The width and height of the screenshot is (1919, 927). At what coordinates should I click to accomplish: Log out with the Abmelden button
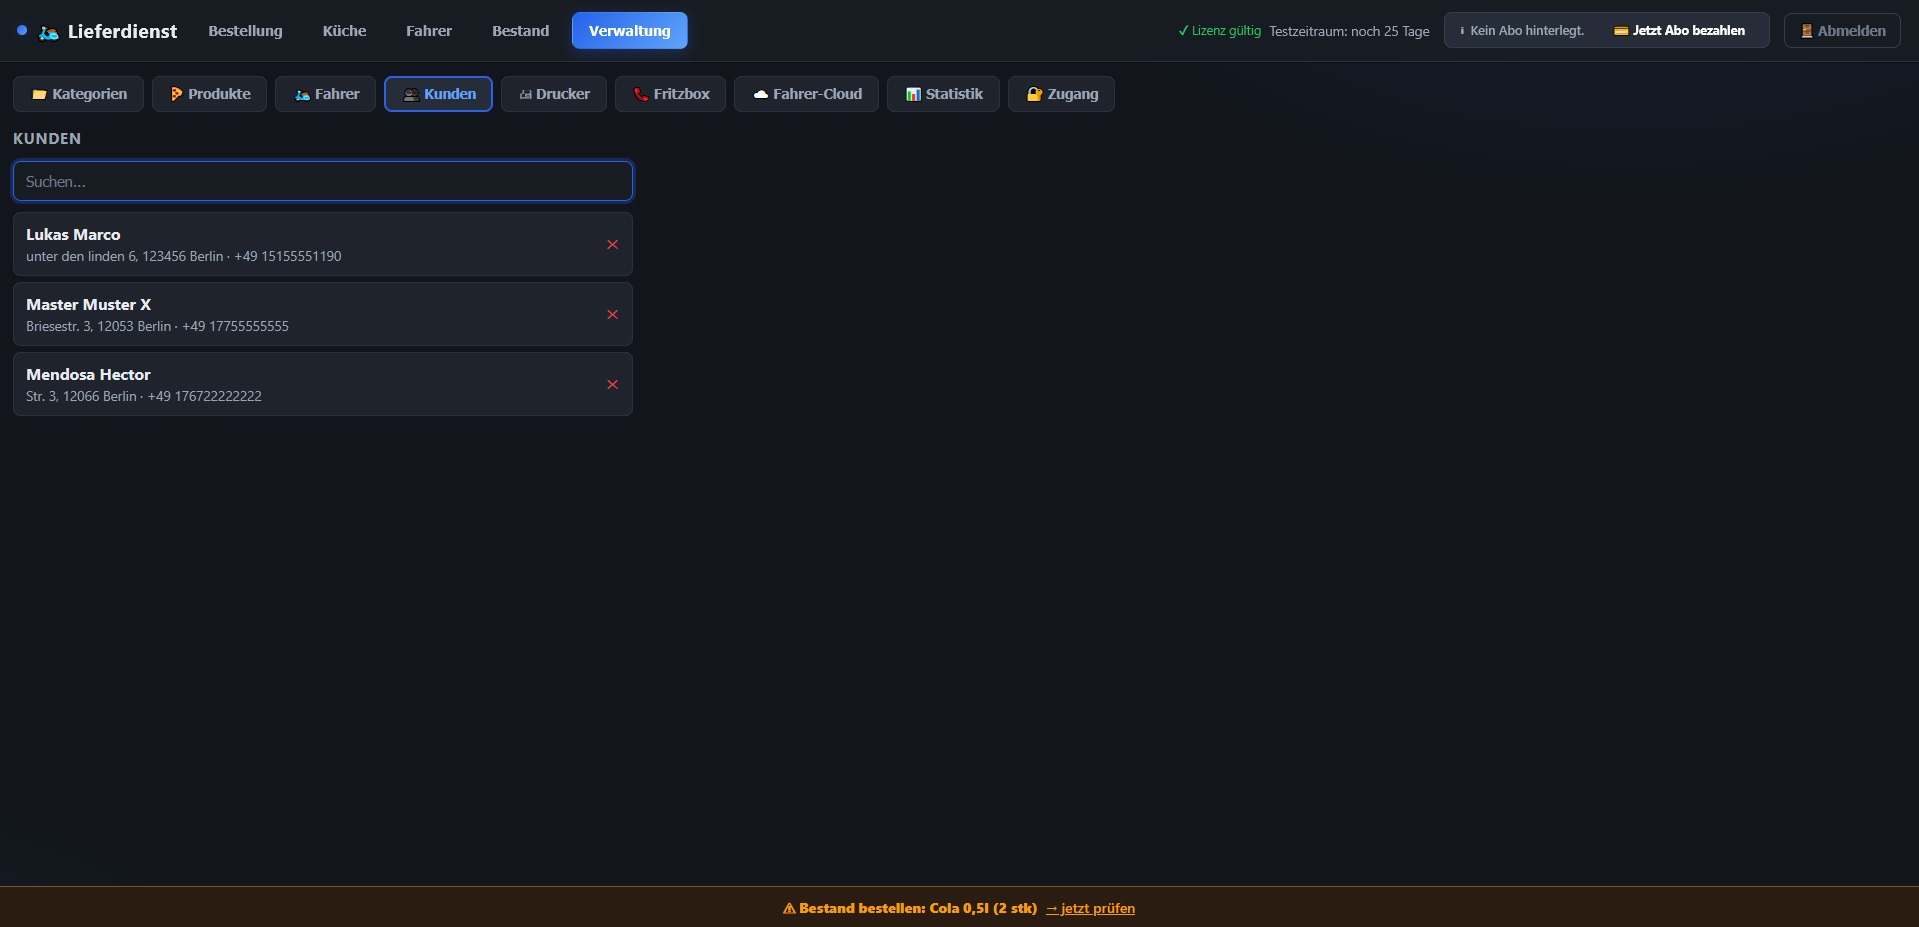click(1842, 31)
